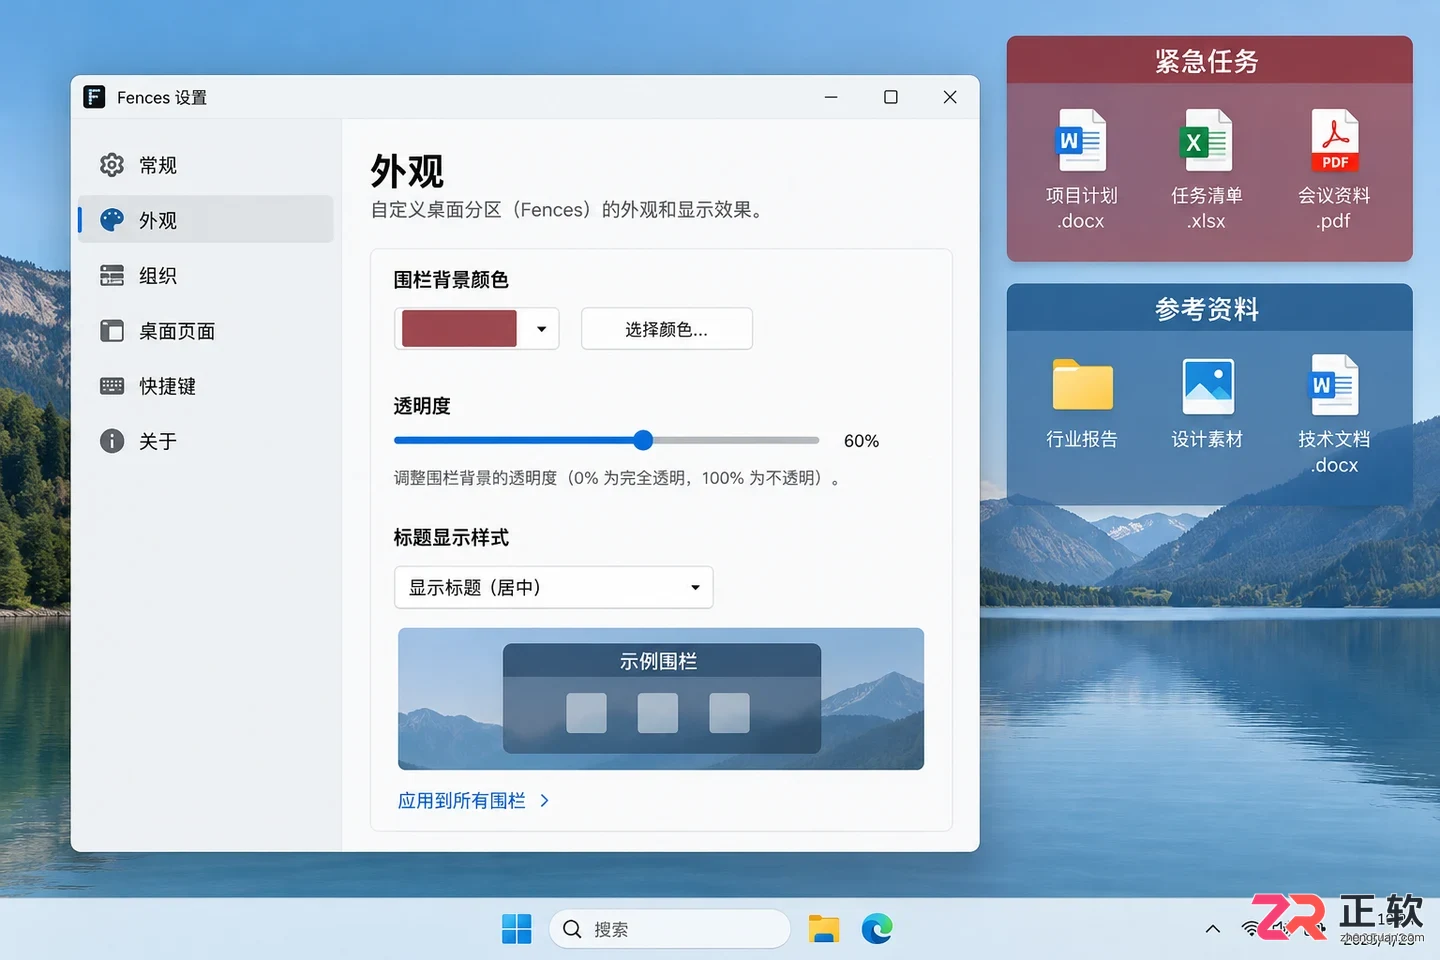
Task: Open the 标题显示样式 dropdown list
Action: (x=553, y=587)
